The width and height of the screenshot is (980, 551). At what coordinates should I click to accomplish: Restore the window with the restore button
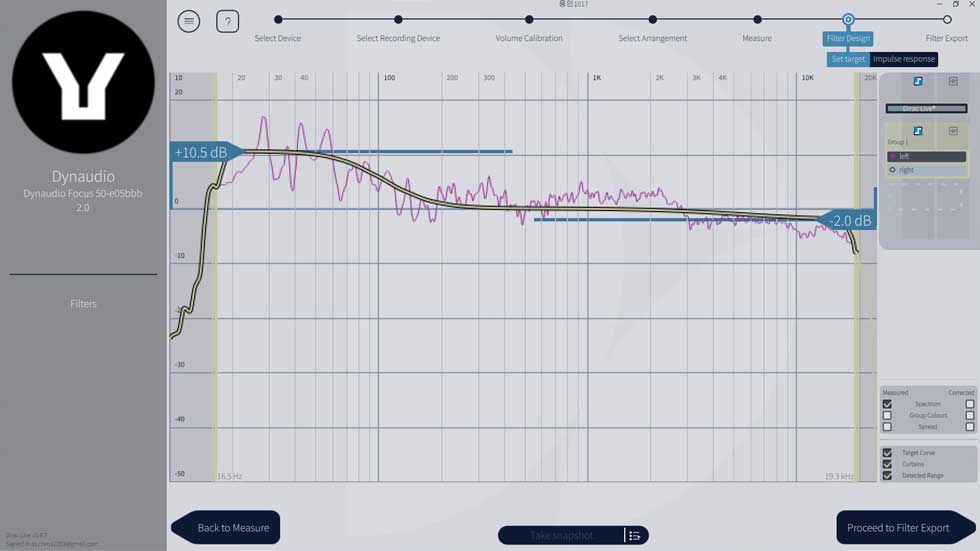click(956, 4)
